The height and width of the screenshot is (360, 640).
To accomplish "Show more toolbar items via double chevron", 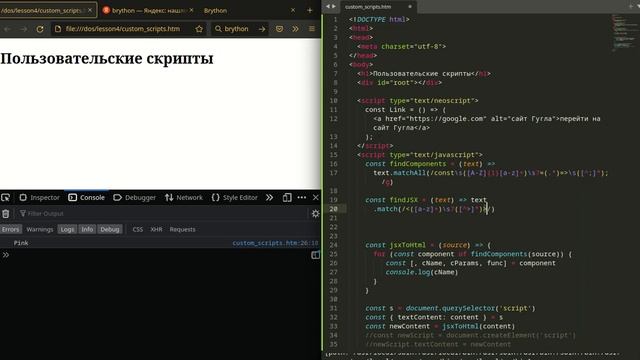I will click(295, 29).
